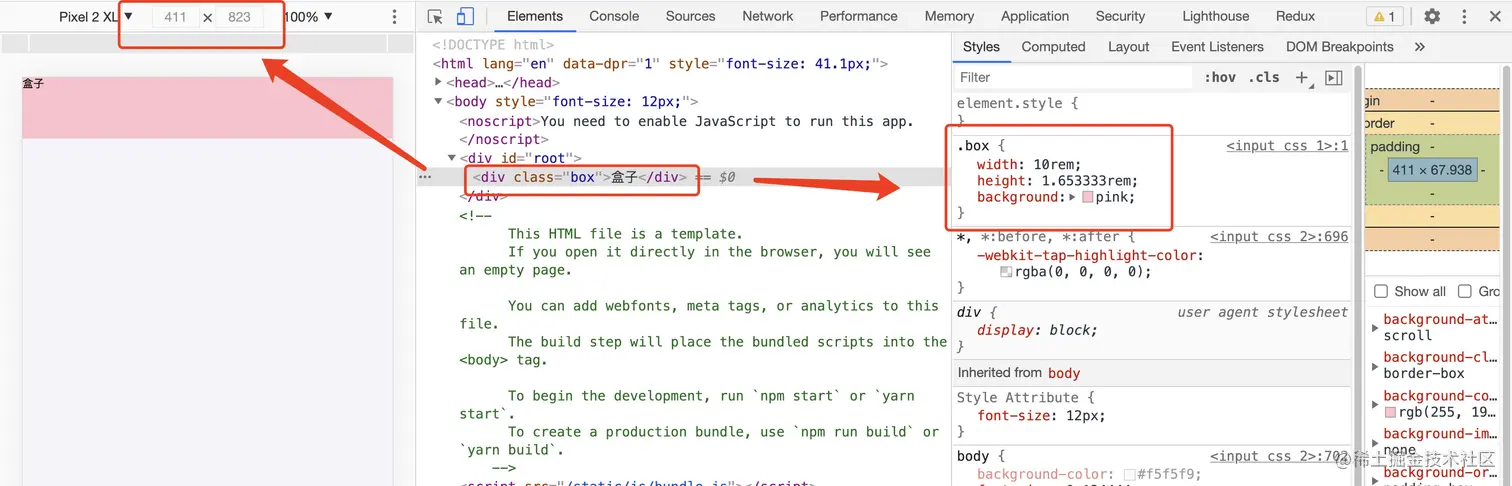
Task: Toggle the Show all checkbox
Action: coord(1381,291)
